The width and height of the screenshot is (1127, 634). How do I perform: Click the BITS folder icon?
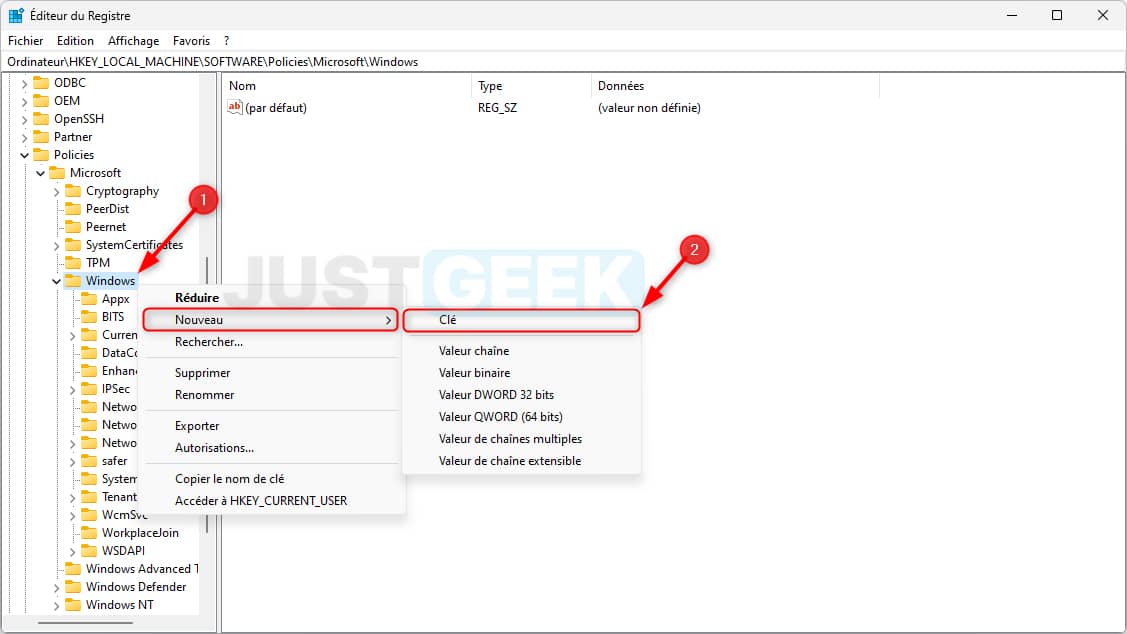(88, 316)
